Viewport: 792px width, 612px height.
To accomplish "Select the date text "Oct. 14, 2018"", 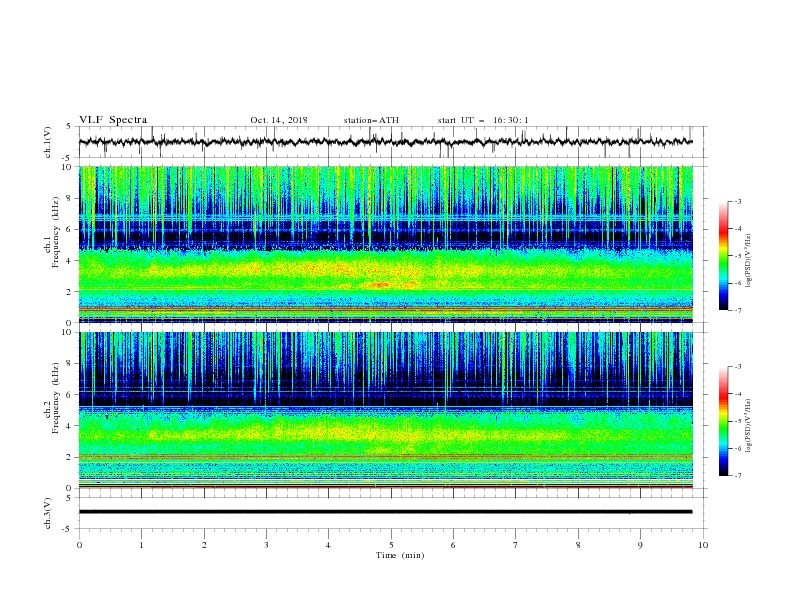I will click(279, 120).
